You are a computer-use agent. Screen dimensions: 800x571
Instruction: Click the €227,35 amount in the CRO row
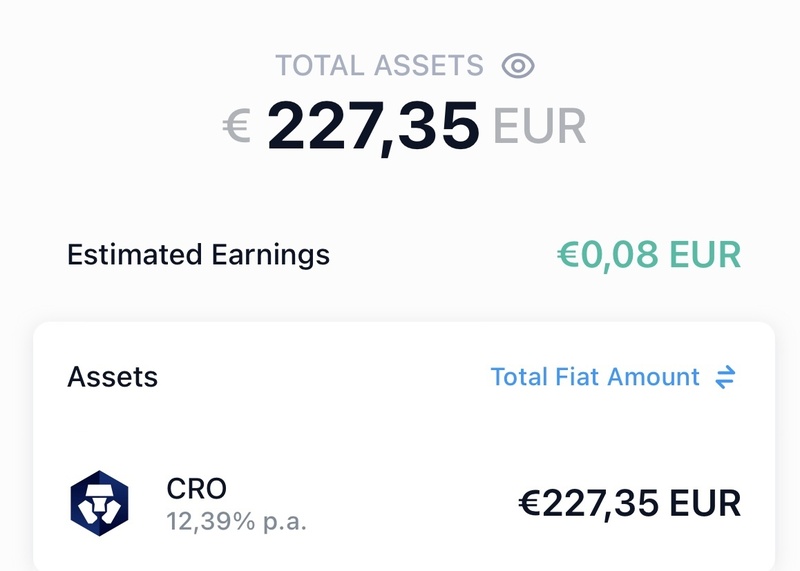588,502
